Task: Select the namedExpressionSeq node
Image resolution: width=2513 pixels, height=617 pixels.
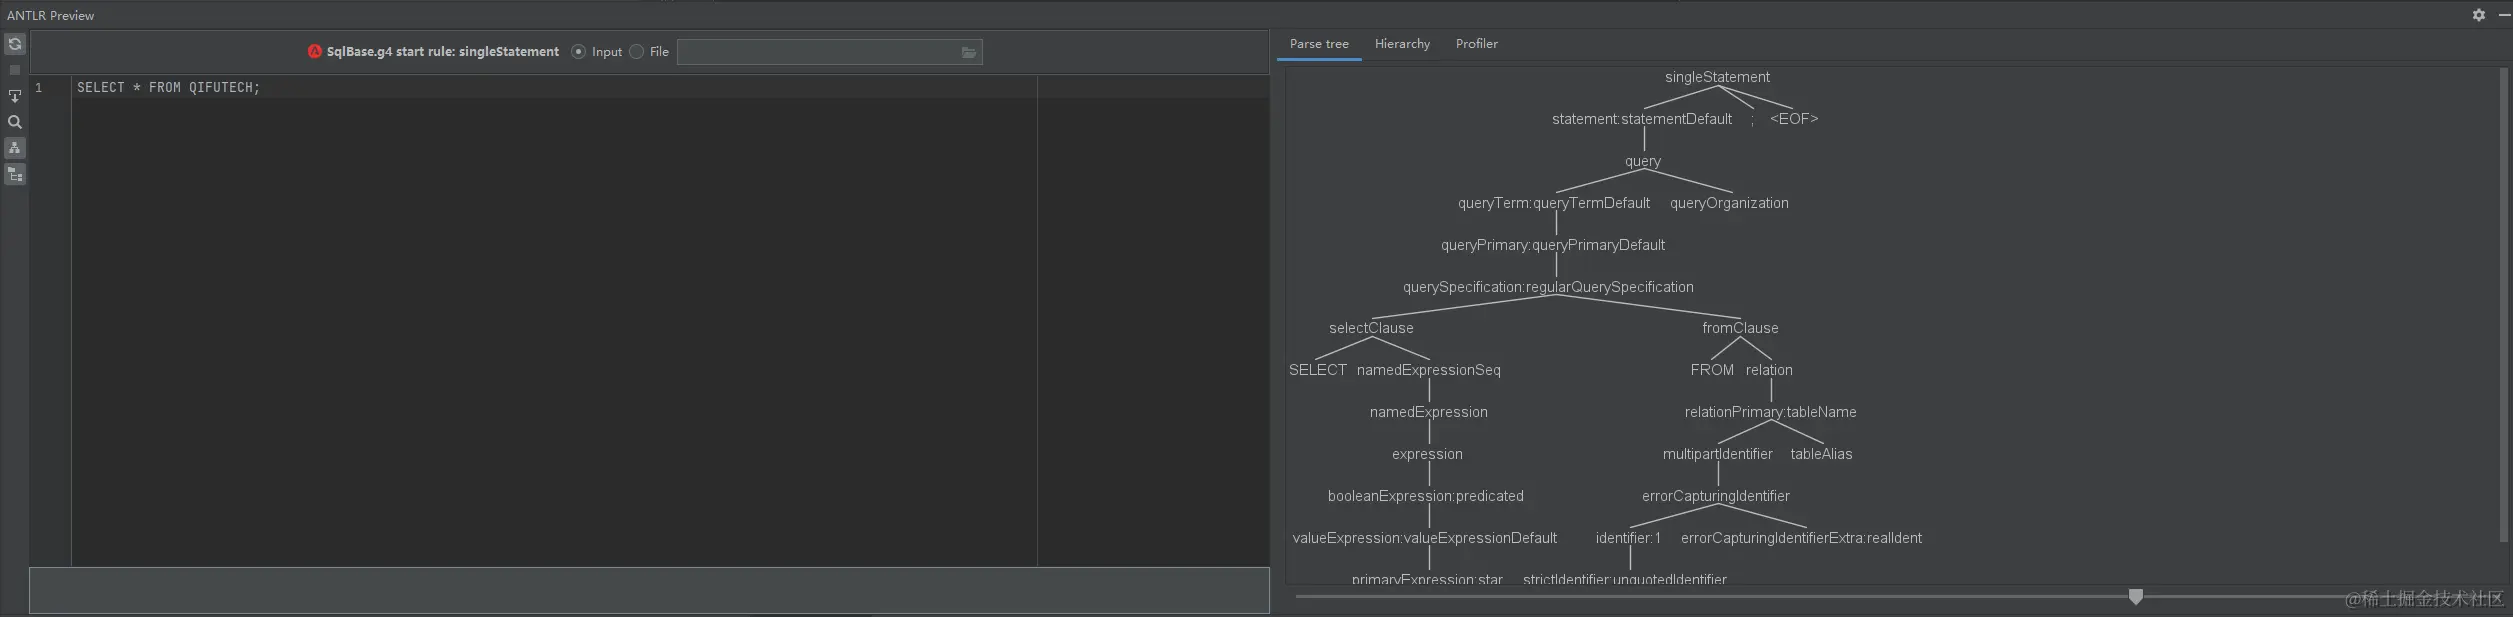Action: tap(1428, 370)
